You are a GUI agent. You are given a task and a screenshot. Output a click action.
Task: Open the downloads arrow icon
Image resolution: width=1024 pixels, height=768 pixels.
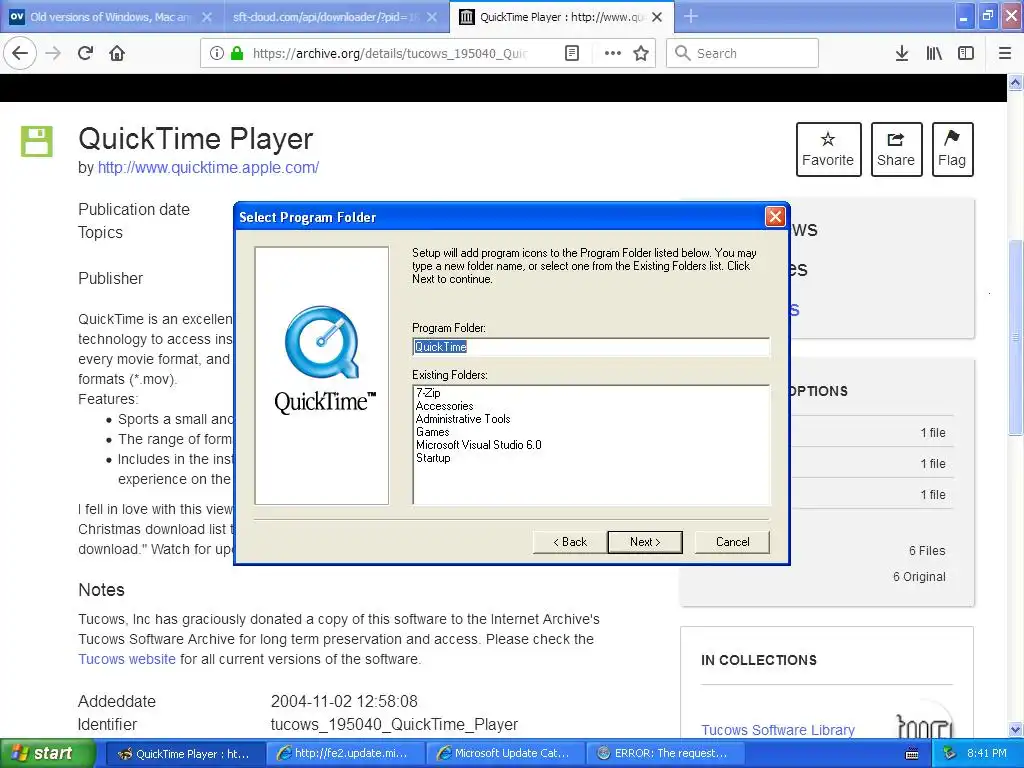click(901, 53)
